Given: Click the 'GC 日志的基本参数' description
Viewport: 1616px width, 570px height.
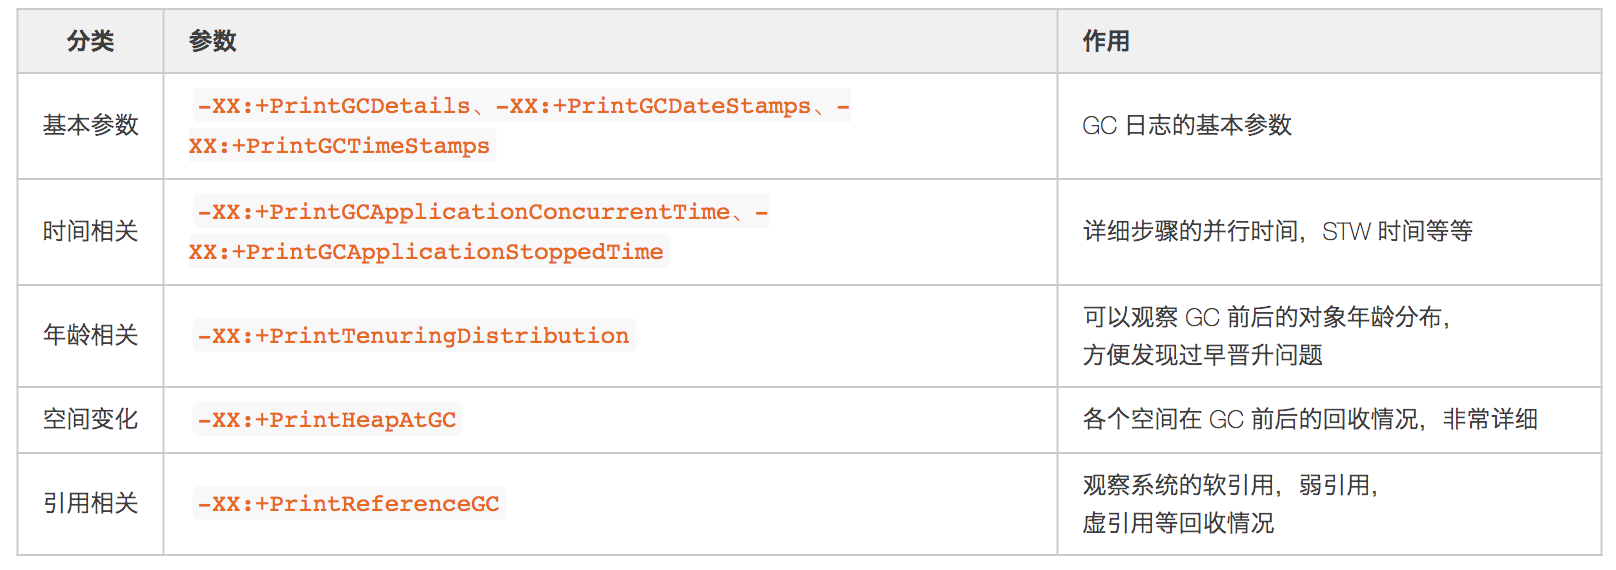Looking at the screenshot, I should [1187, 125].
